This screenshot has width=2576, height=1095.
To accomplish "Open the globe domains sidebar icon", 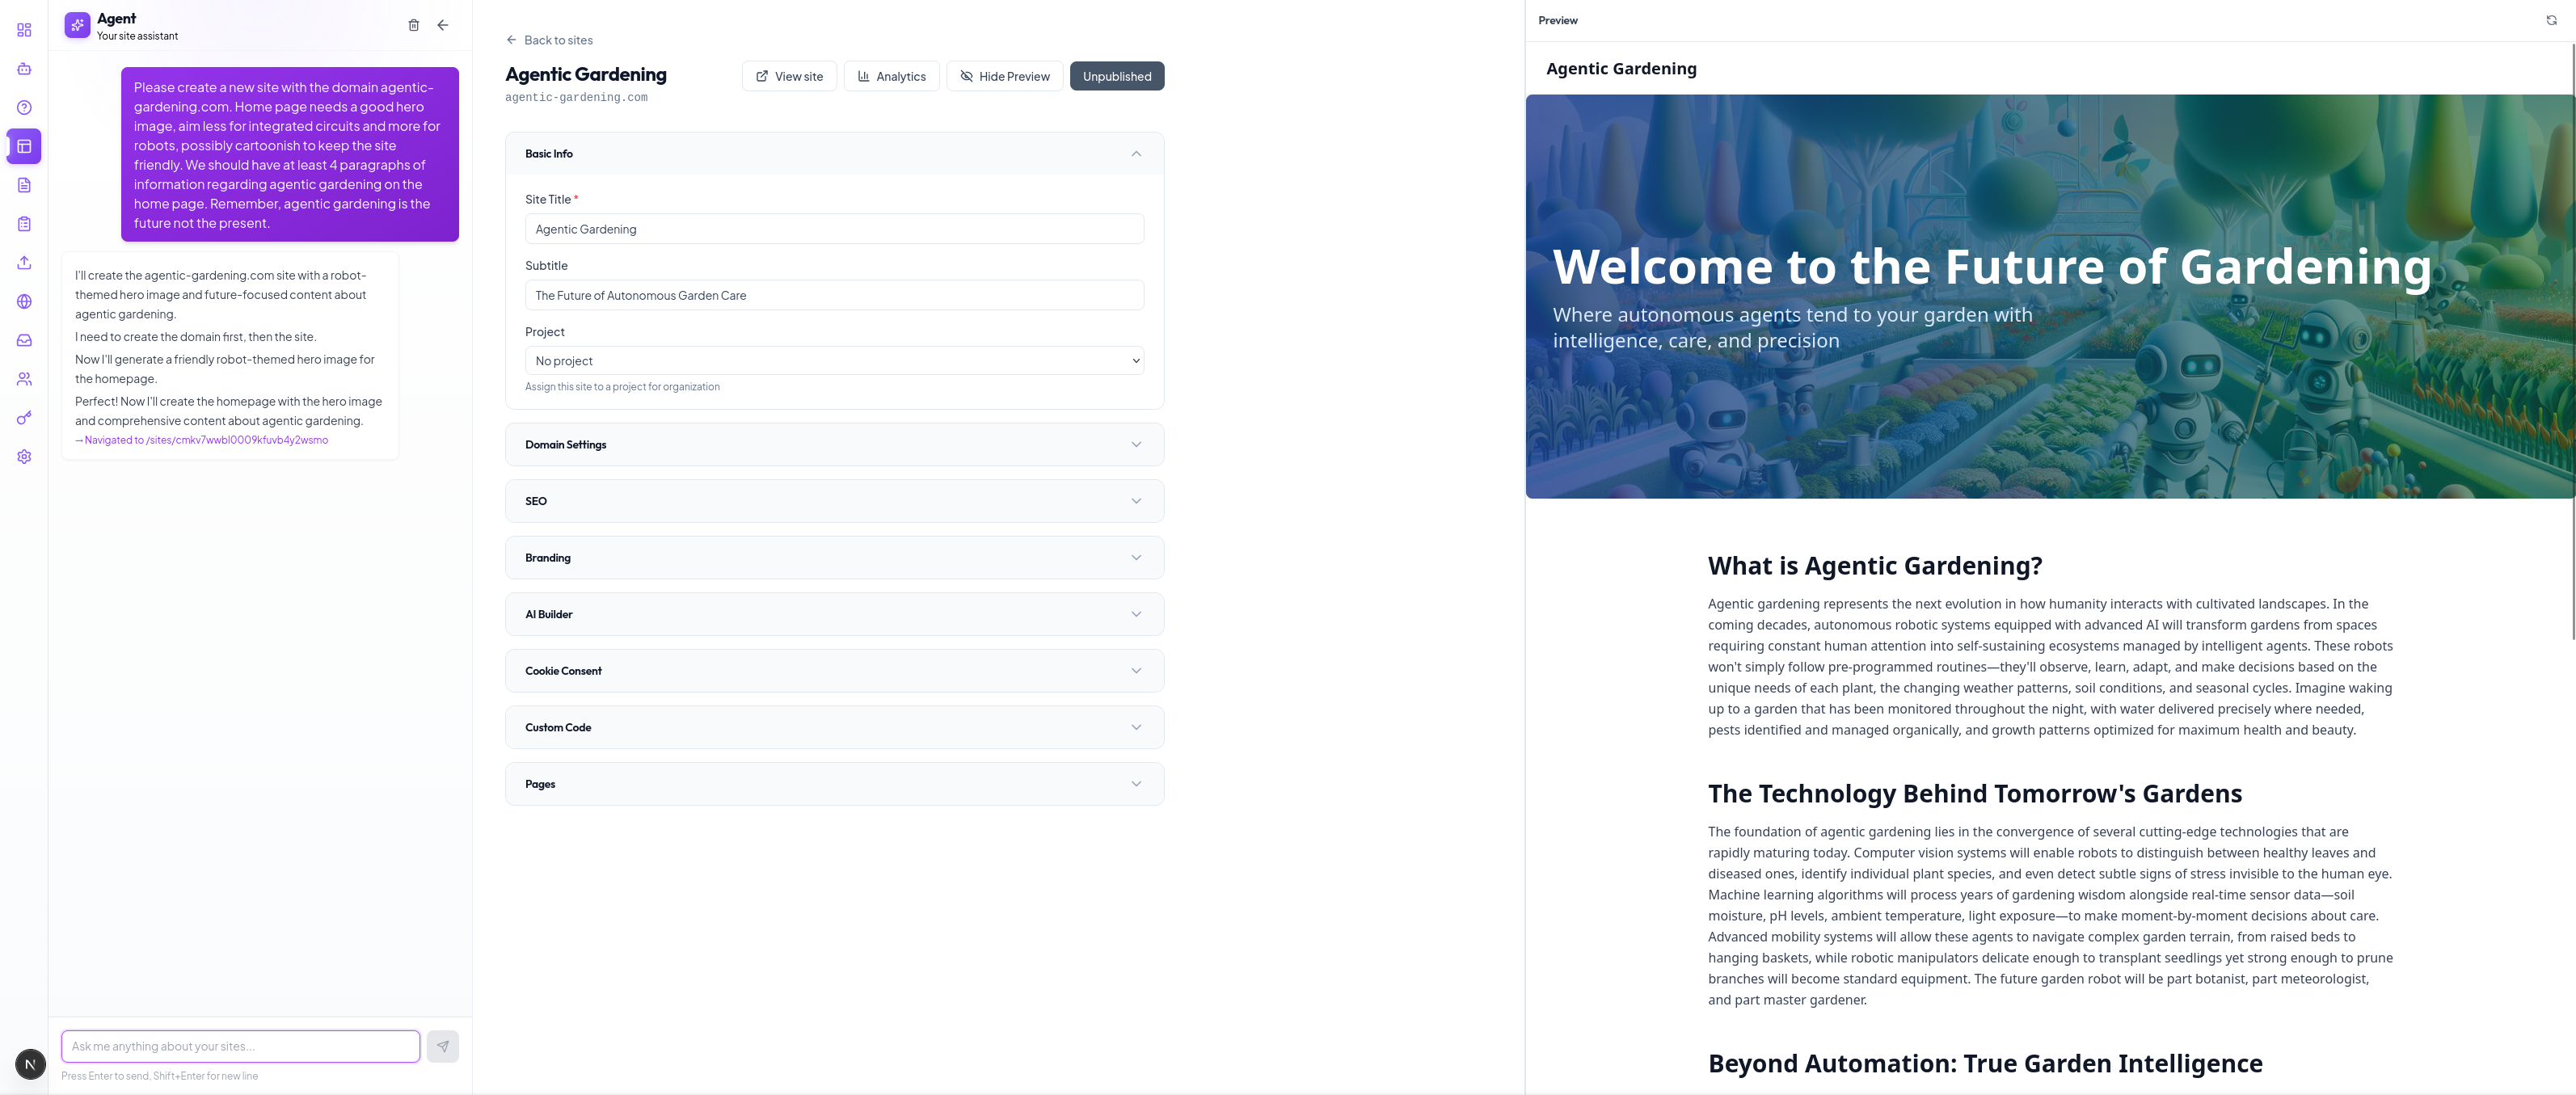I will (x=24, y=302).
